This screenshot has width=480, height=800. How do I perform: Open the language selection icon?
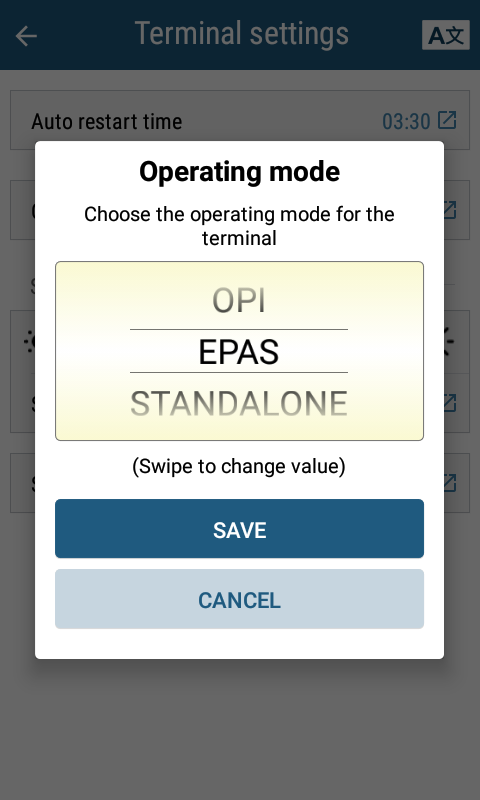446,35
